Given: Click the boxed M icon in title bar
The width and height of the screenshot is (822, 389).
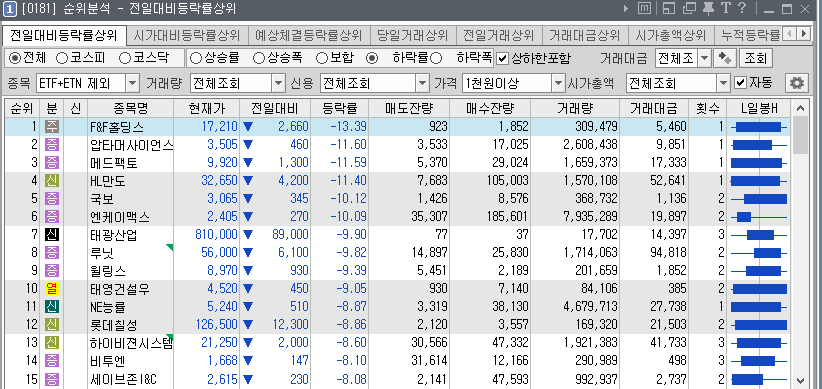Looking at the screenshot, I should pos(644,8).
